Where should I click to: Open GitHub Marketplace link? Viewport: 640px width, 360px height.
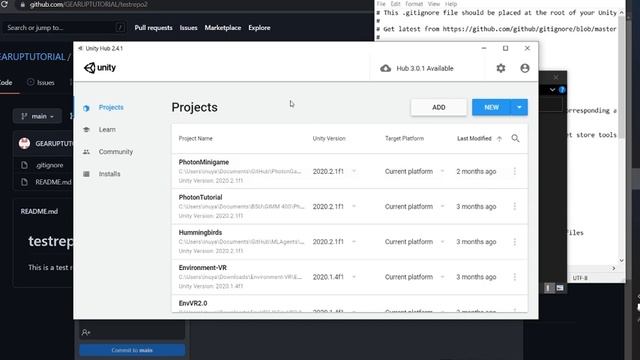223,28
